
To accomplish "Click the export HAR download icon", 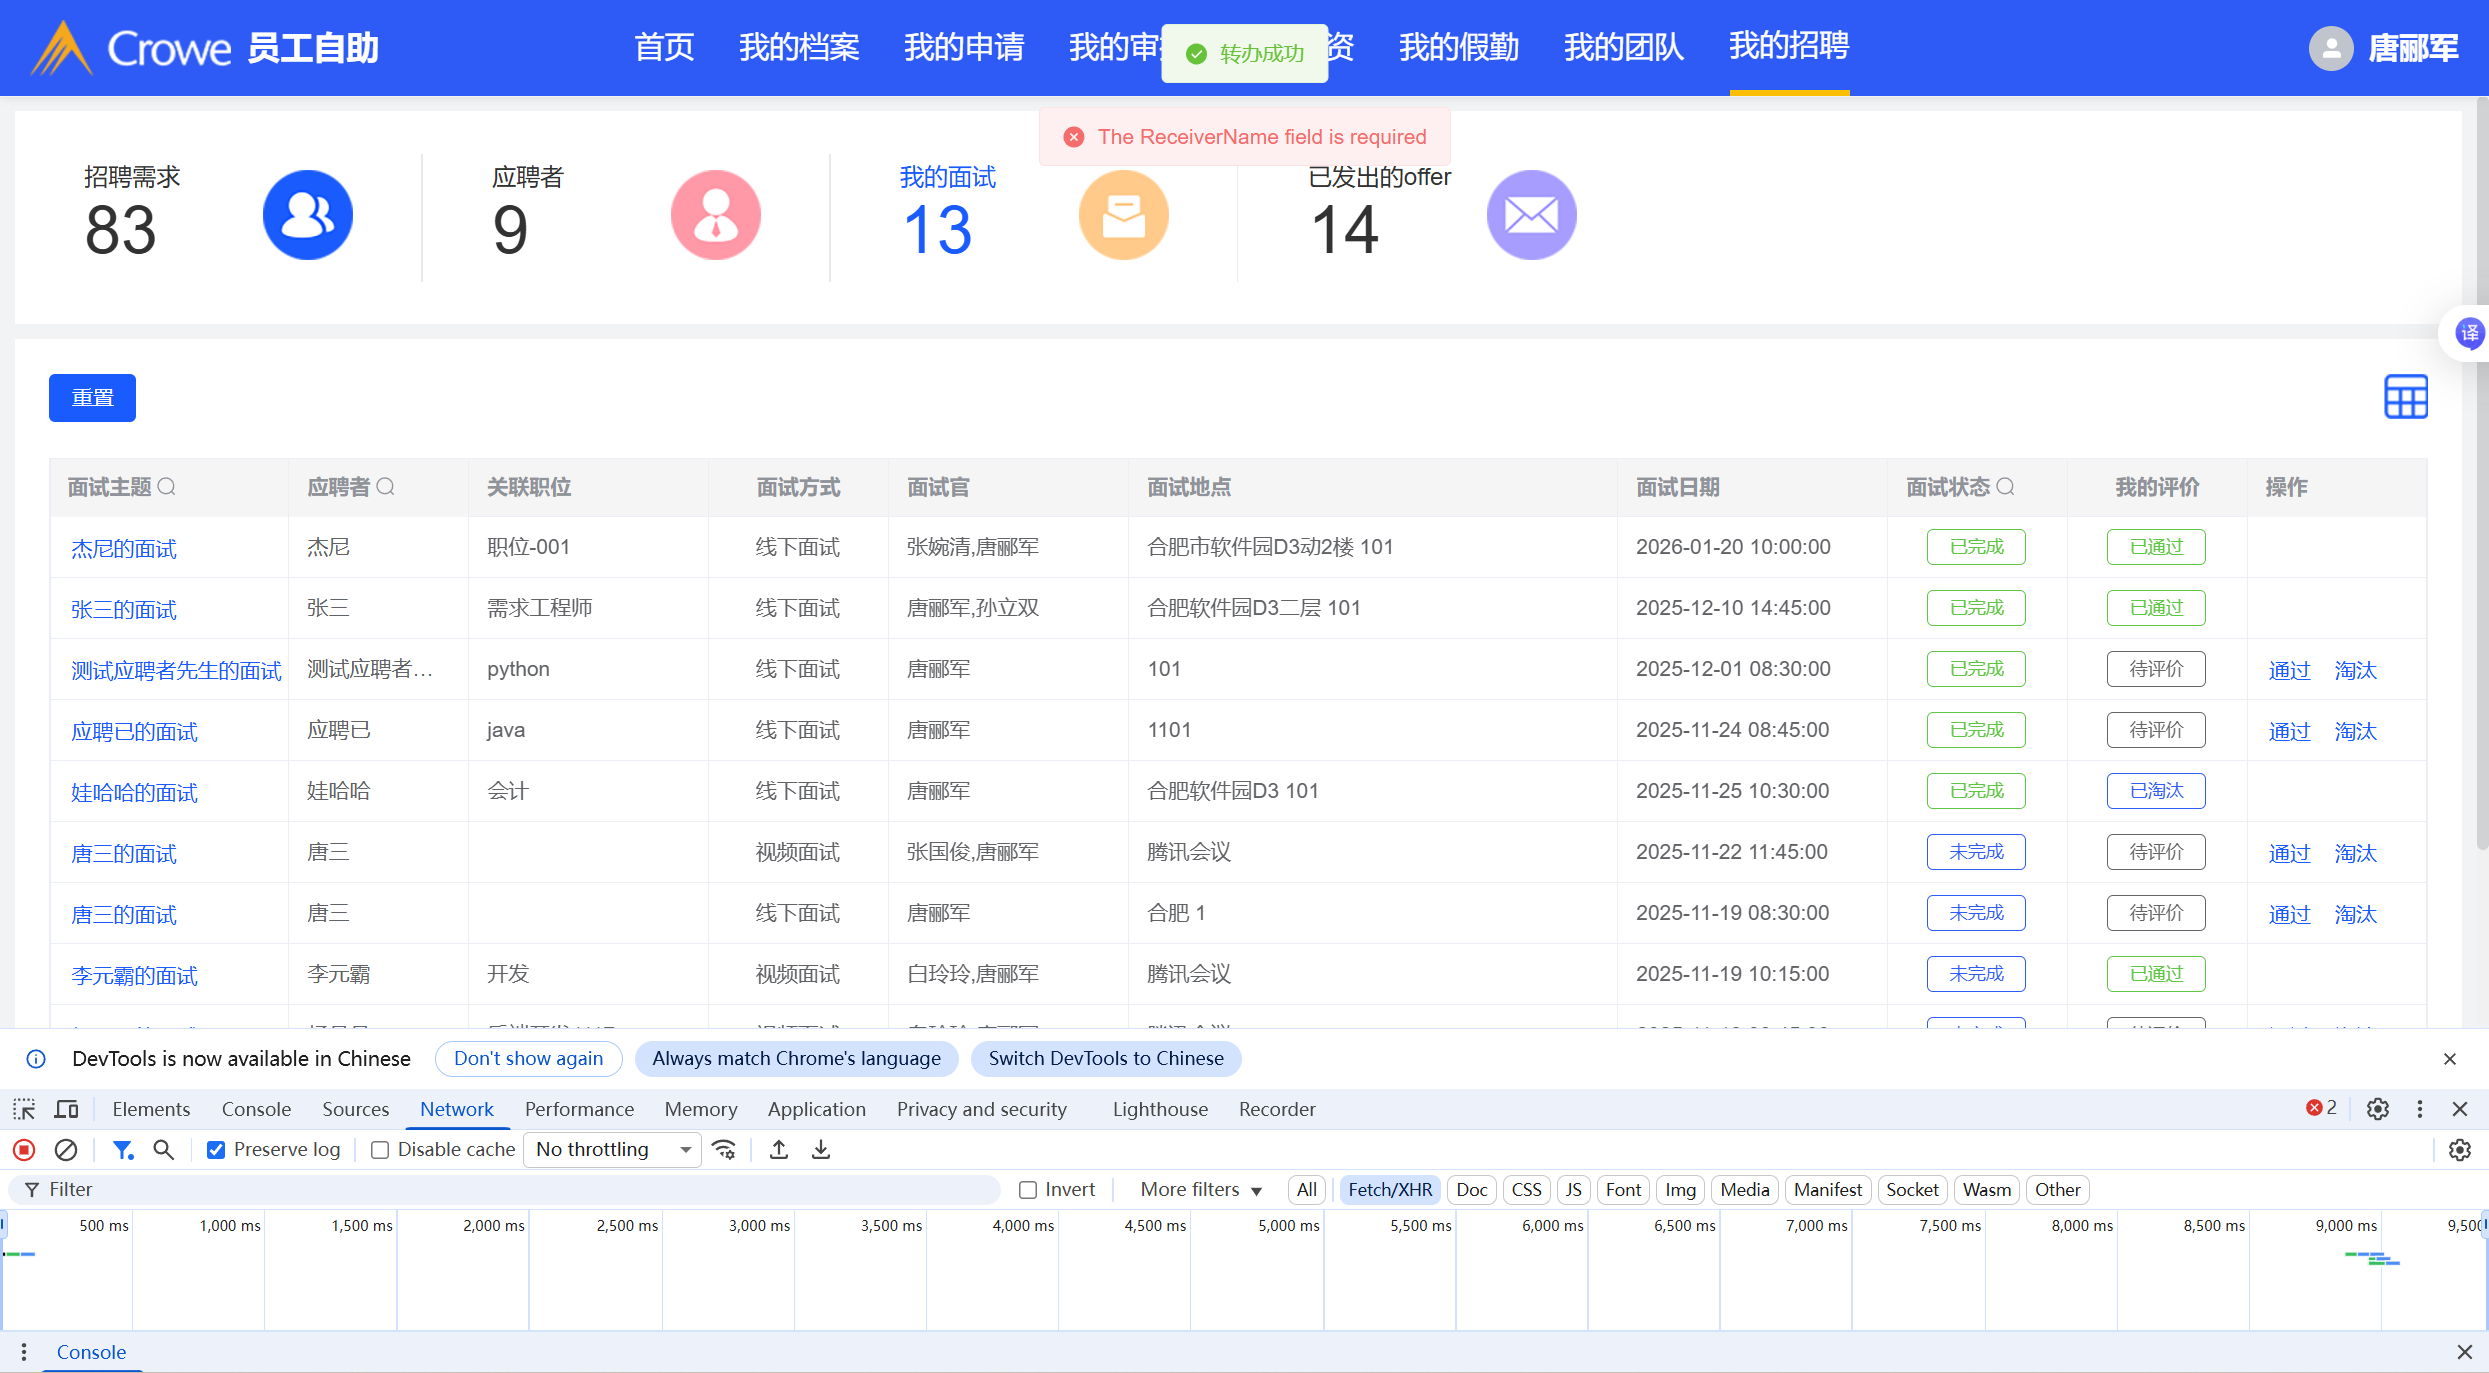I will pyautogui.click(x=821, y=1150).
